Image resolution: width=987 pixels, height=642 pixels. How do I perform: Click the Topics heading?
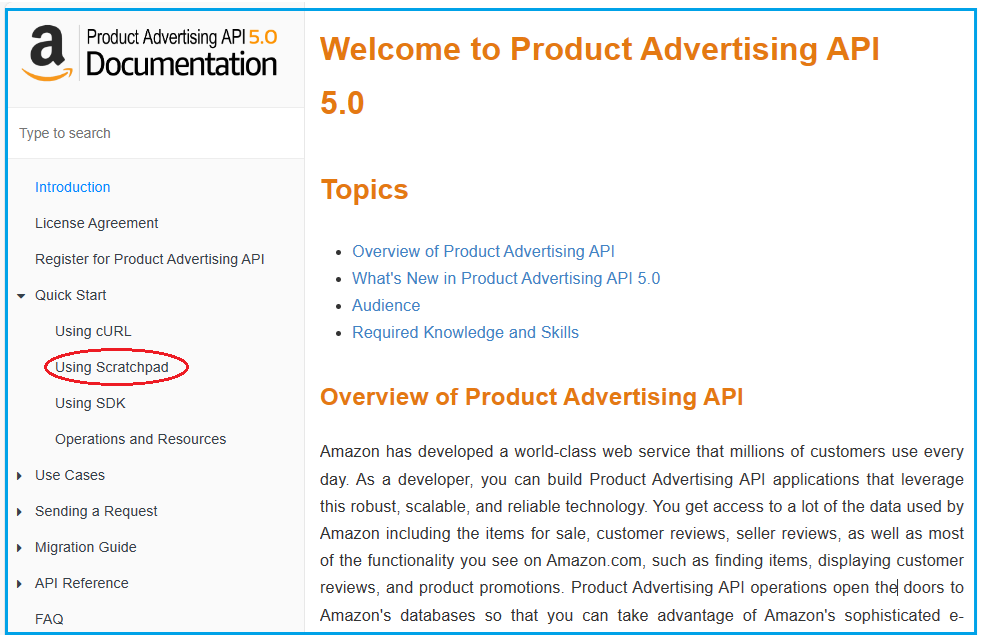click(x=364, y=189)
